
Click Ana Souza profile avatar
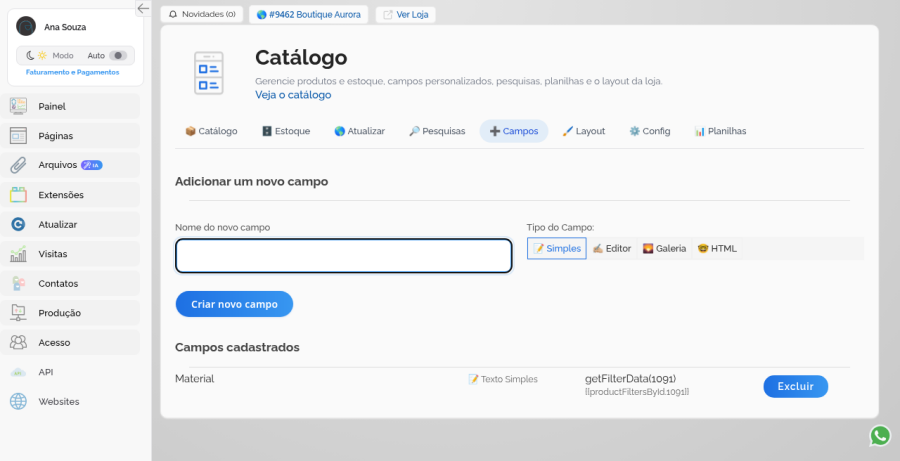(26, 26)
